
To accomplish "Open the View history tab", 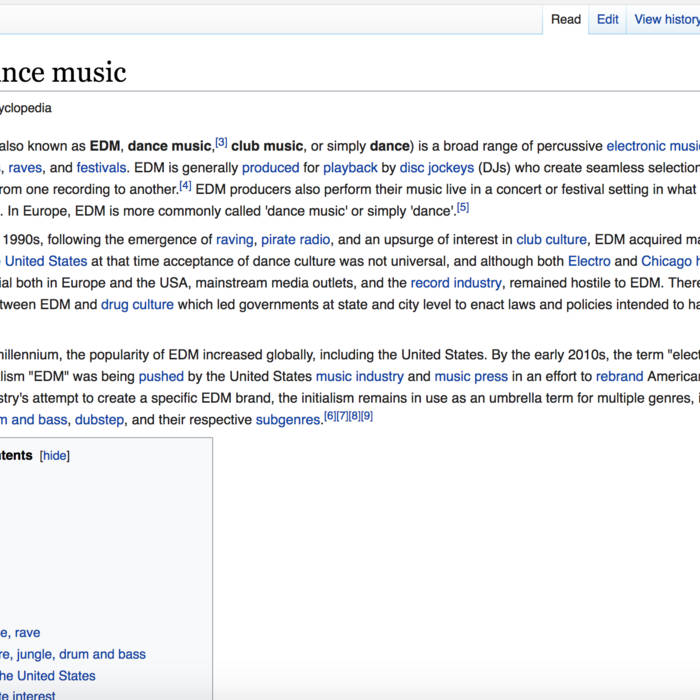I will coord(666,19).
